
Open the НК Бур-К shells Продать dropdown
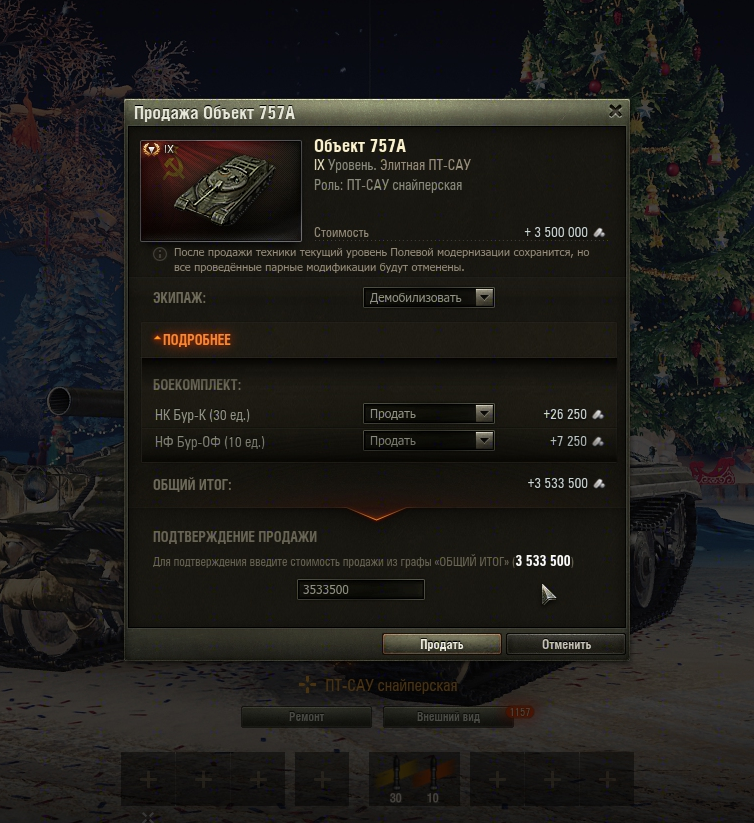[x=428, y=414]
